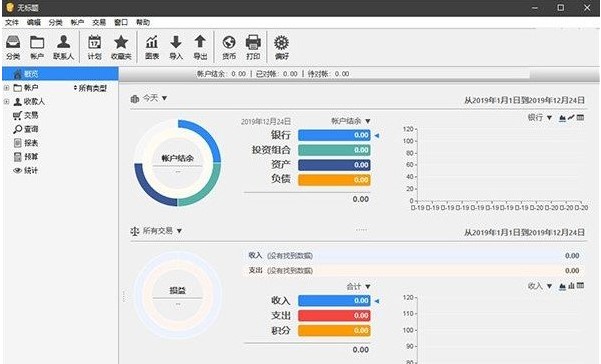Image resolution: width=601 pixels, height=364 pixels.
Task: Switch 银行 chart to line graph icon
Action: (571, 118)
